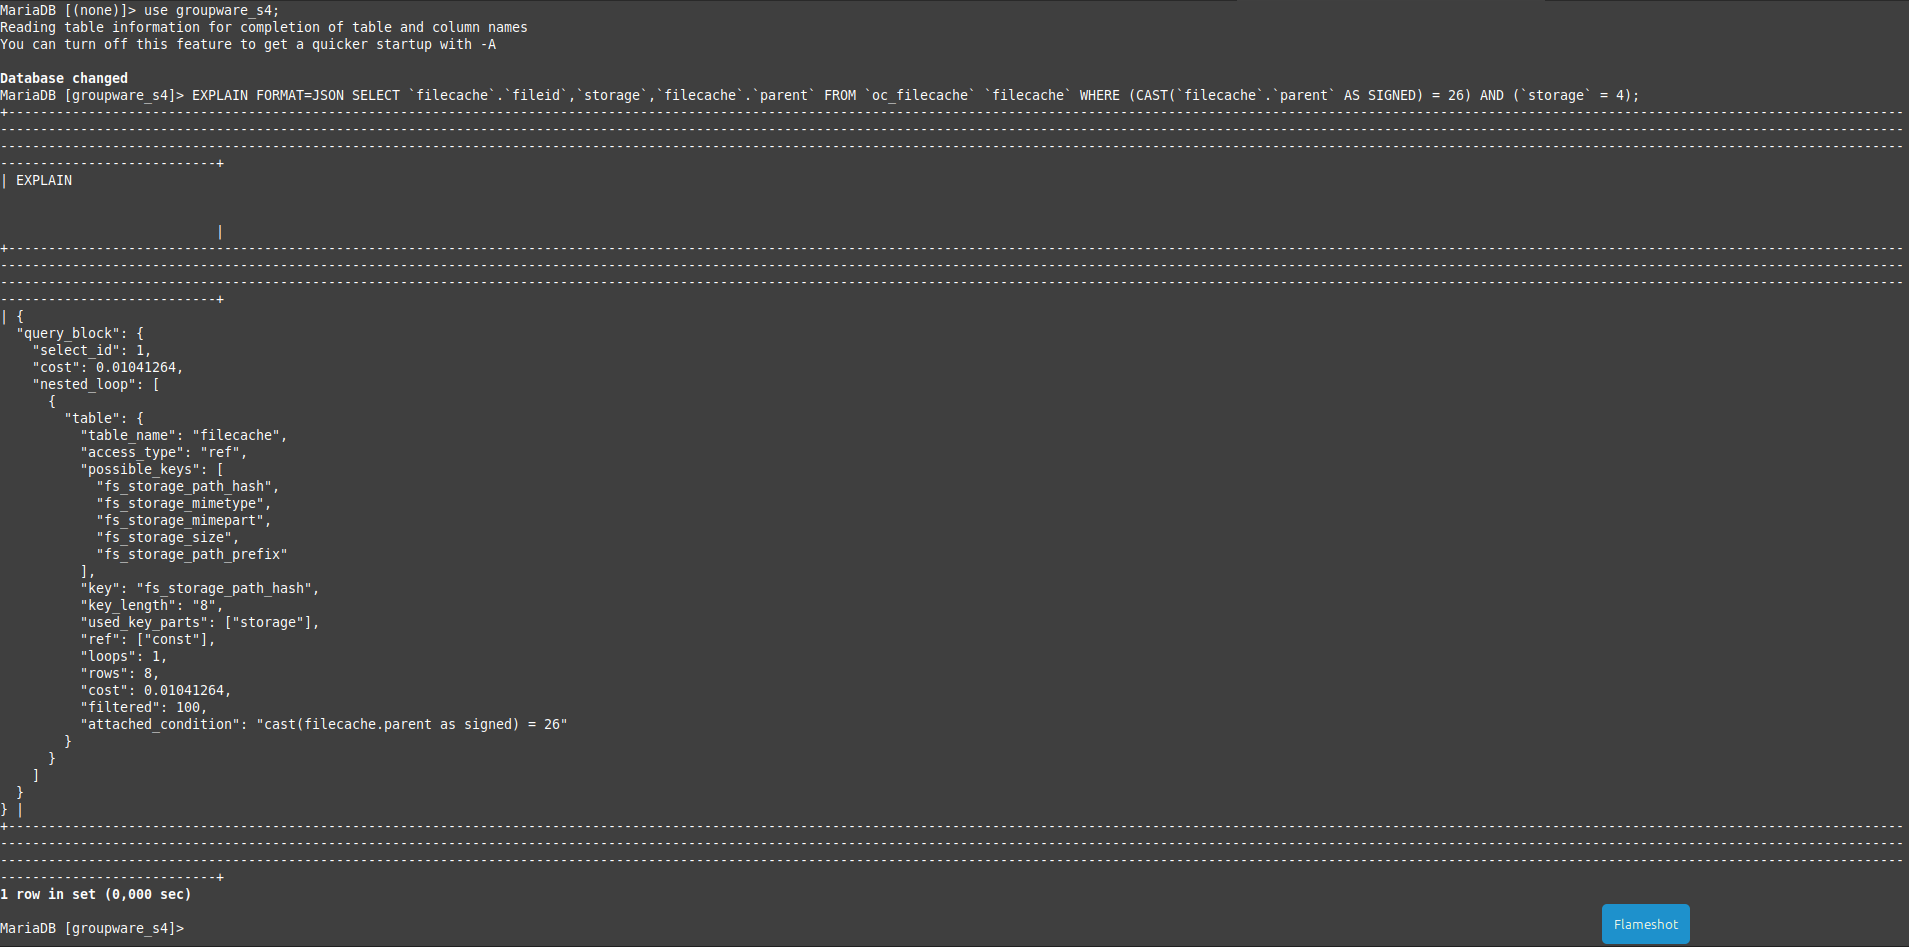Click the "fs_storage_mimepart" entry
Screen dimensions: 1909x947
pos(183,520)
